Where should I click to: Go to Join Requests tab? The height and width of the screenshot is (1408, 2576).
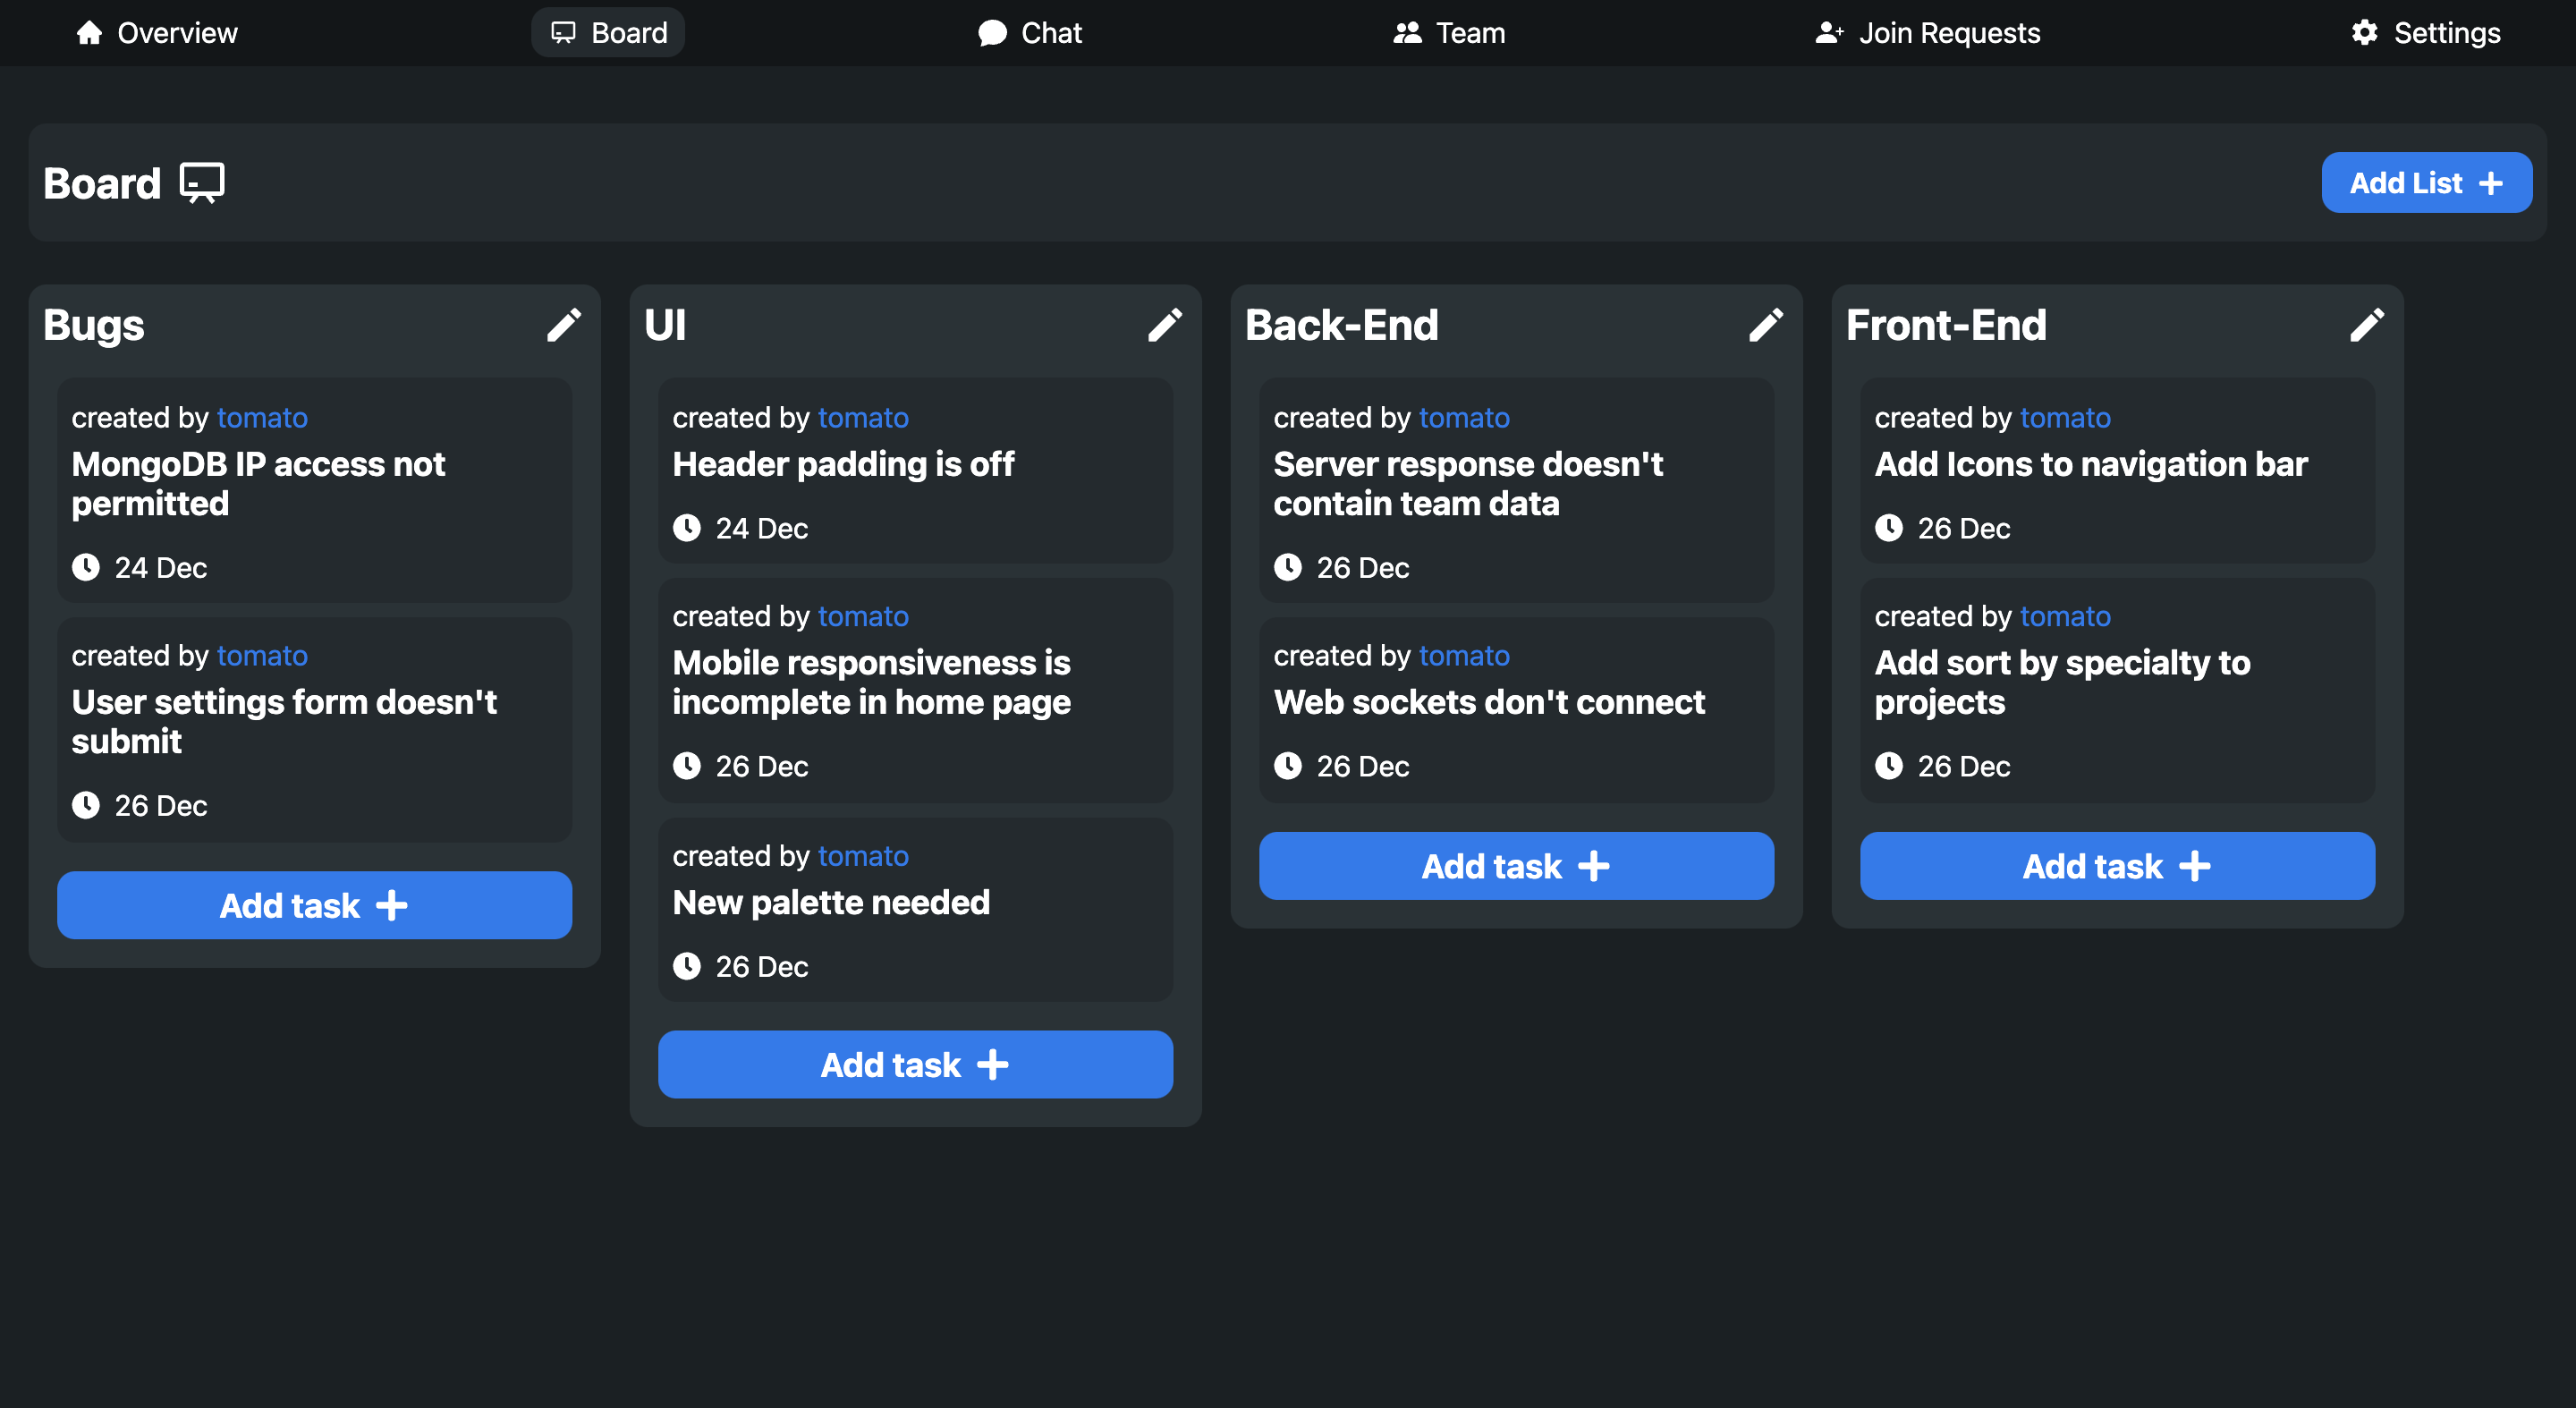click(1927, 33)
